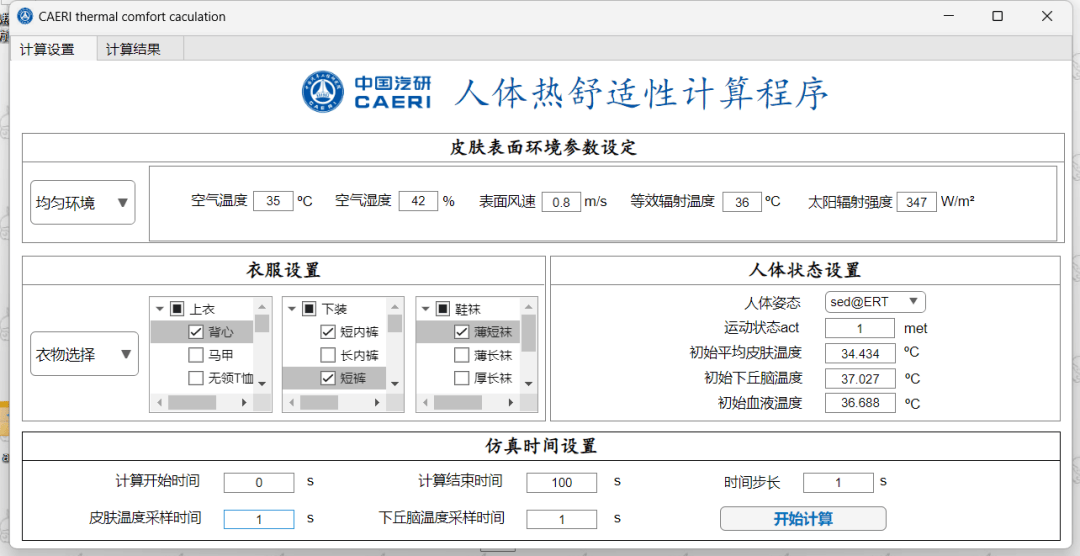Viewport: 1080px width, 556px height.
Task: Click the 开始计算 button
Action: tap(803, 519)
